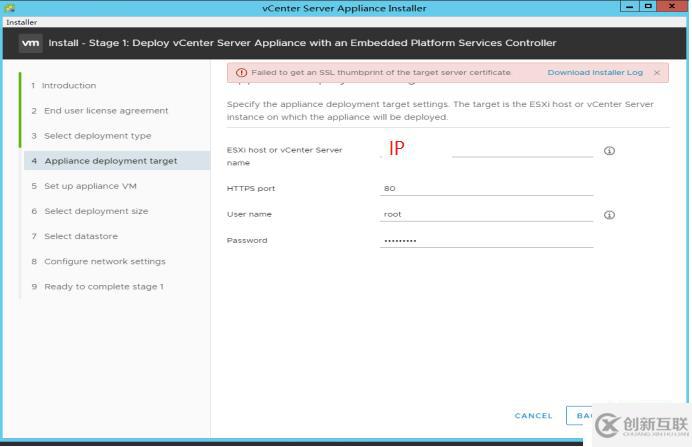Minimize the installer window
Viewport: 692px width, 447px height.
[630, 7]
